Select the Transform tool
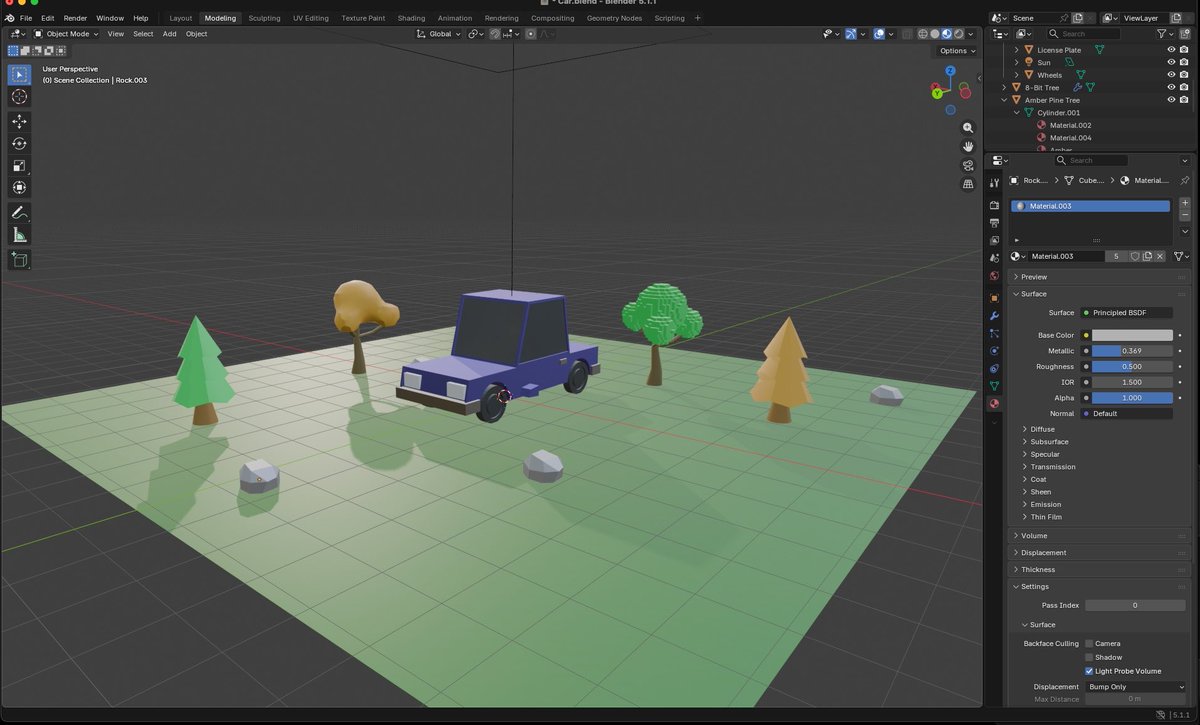The width and height of the screenshot is (1200, 725). (x=19, y=187)
